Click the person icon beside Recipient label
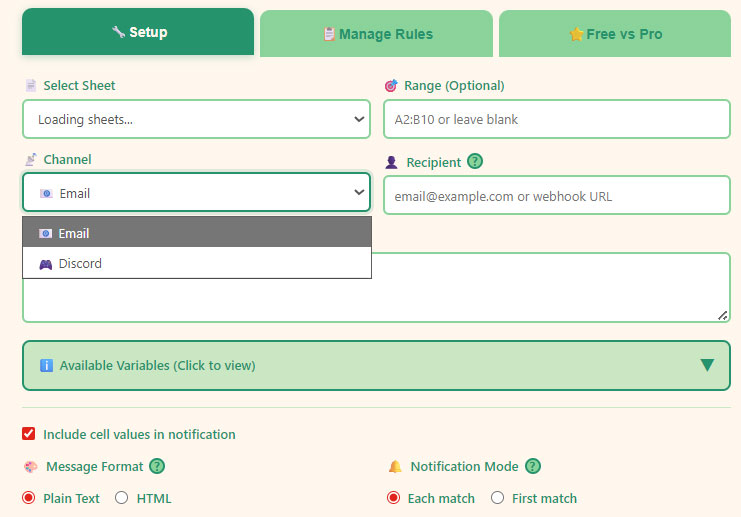Image resolution: width=741 pixels, height=517 pixels. click(391, 162)
